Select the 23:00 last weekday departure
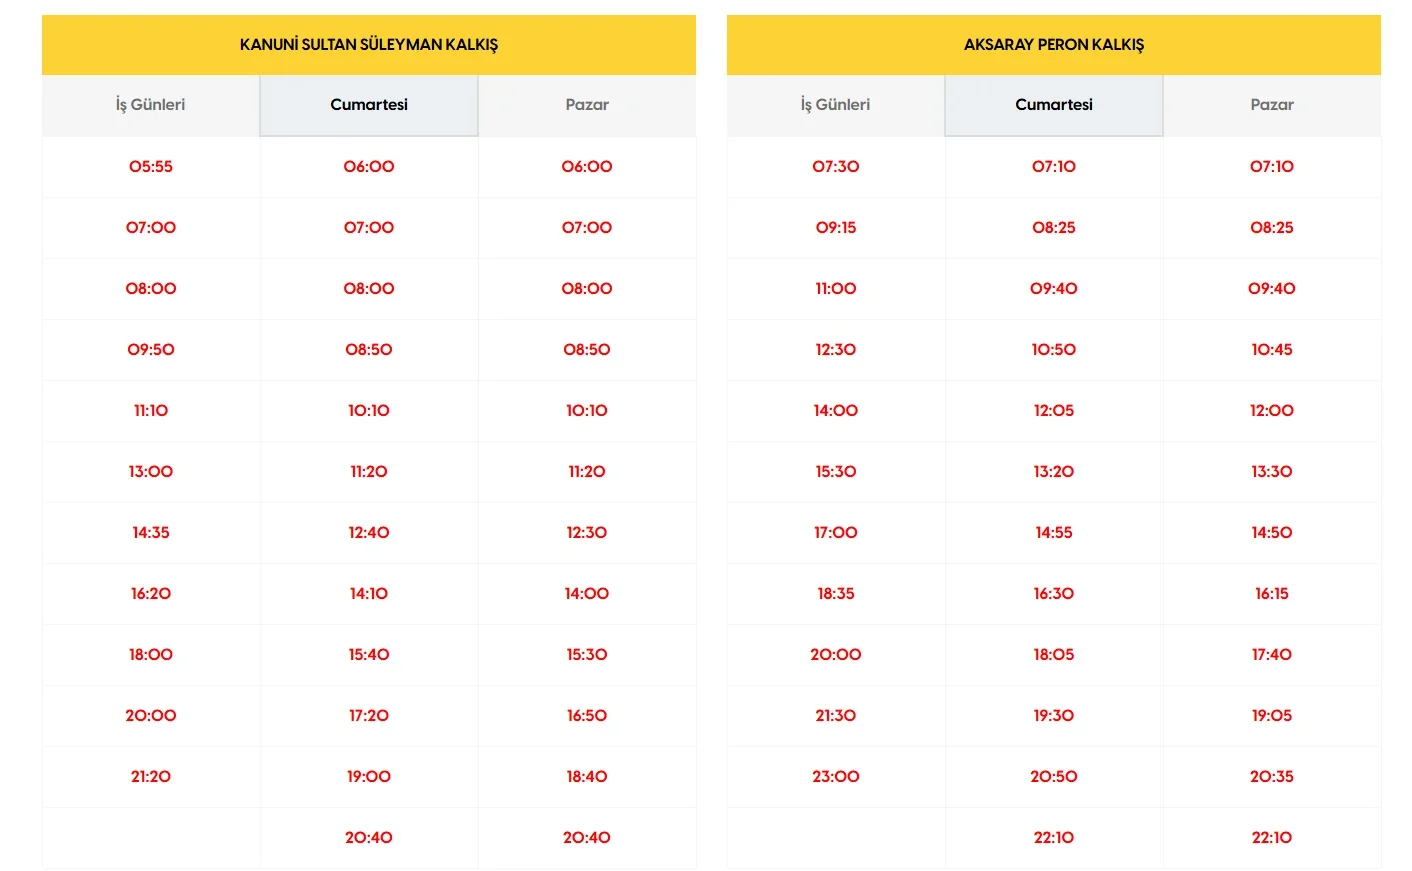1412x871 pixels. click(836, 777)
